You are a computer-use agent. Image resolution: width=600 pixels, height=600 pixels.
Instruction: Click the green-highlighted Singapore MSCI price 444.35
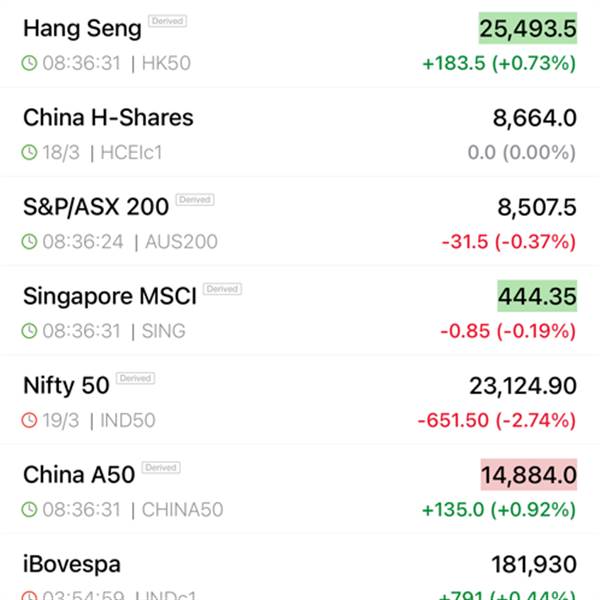click(537, 296)
